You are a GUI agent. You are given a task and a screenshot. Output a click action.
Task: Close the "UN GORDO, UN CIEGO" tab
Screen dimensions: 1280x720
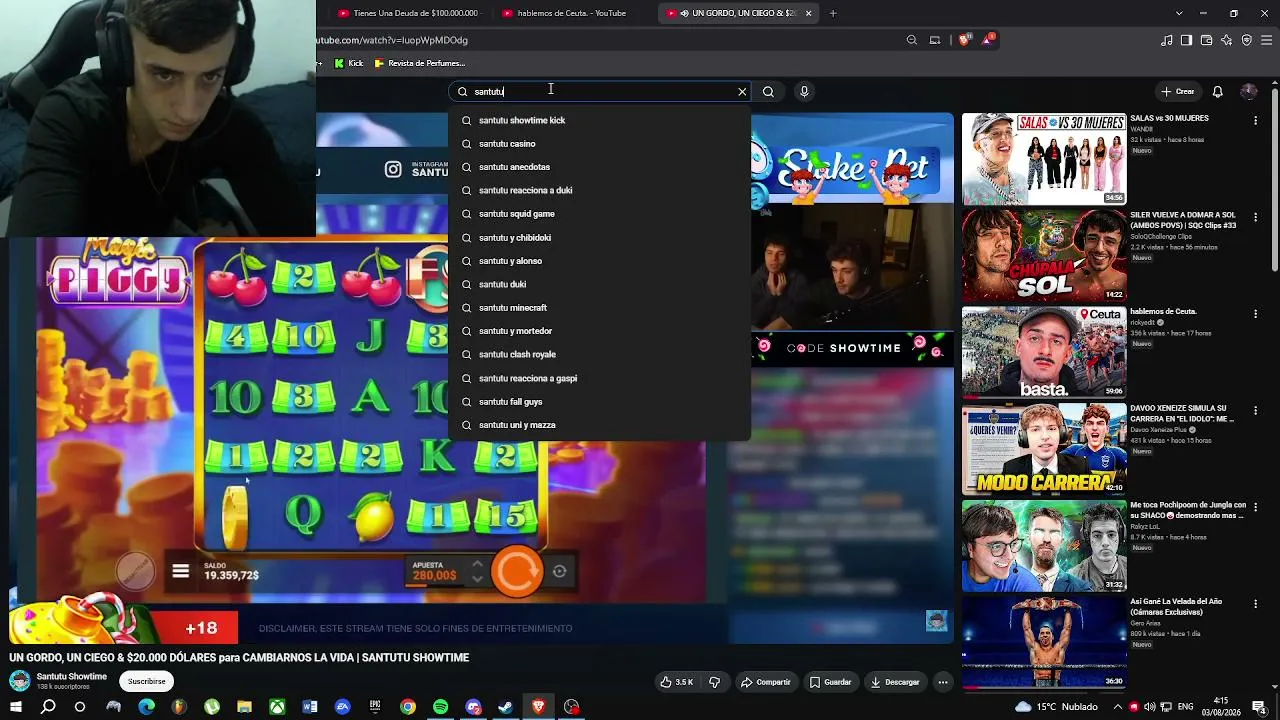[808, 13]
